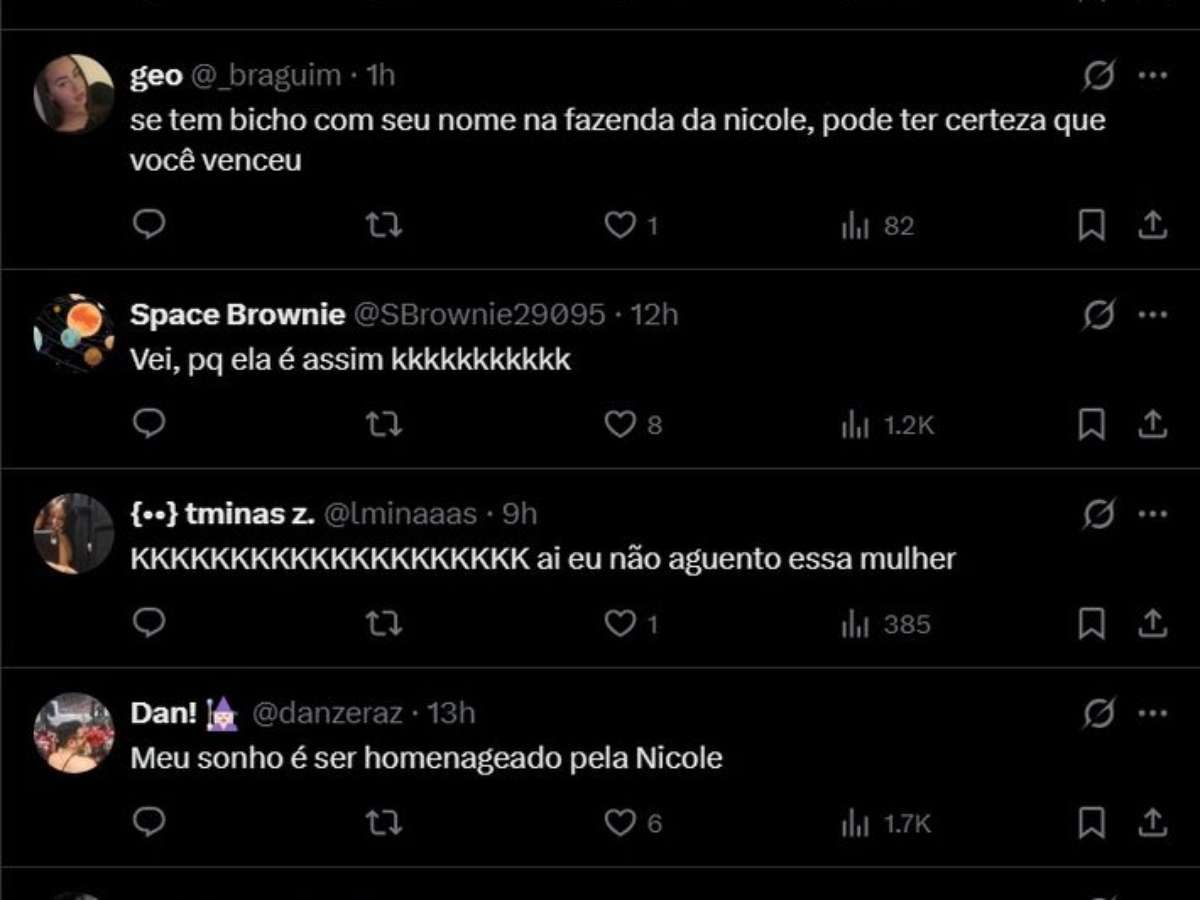1200x900 pixels.
Task: Open more options for geo's tweet
Action: click(x=1153, y=75)
